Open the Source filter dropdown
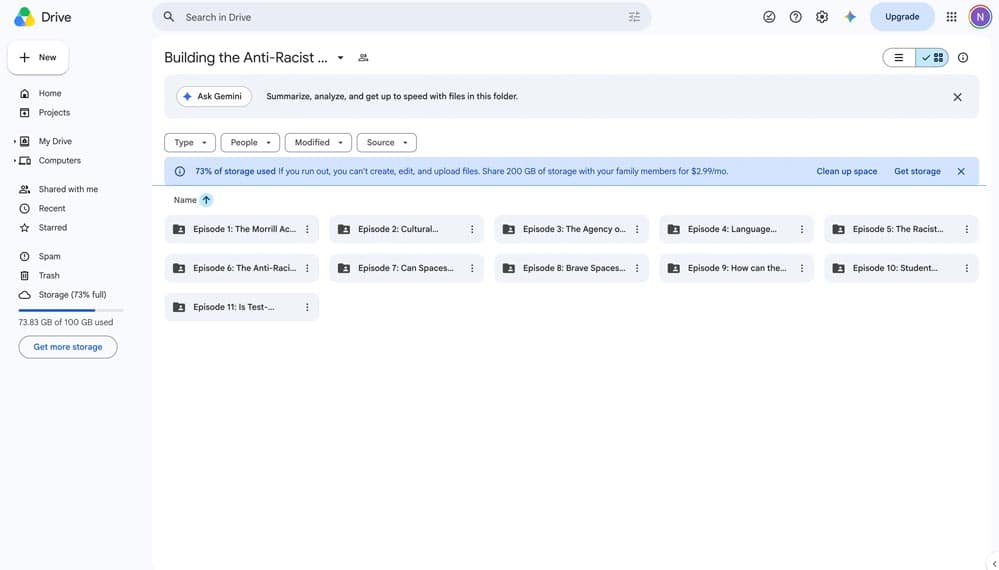The image size is (999, 570). pos(387,143)
